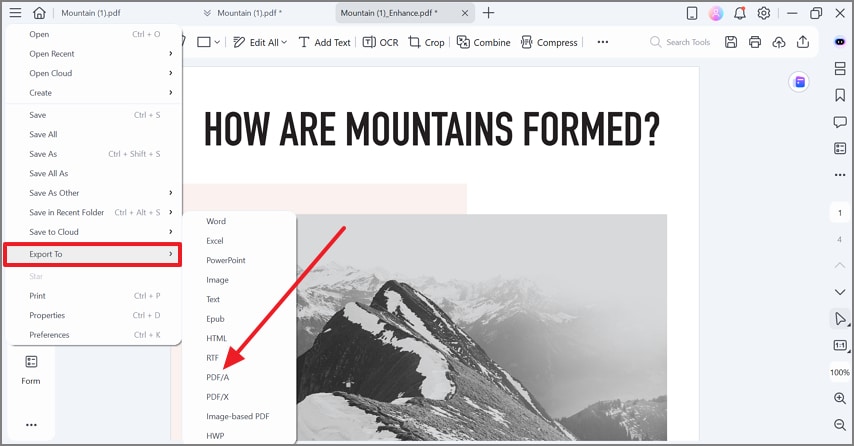Open the user profile avatar
The width and height of the screenshot is (854, 446).
716,13
